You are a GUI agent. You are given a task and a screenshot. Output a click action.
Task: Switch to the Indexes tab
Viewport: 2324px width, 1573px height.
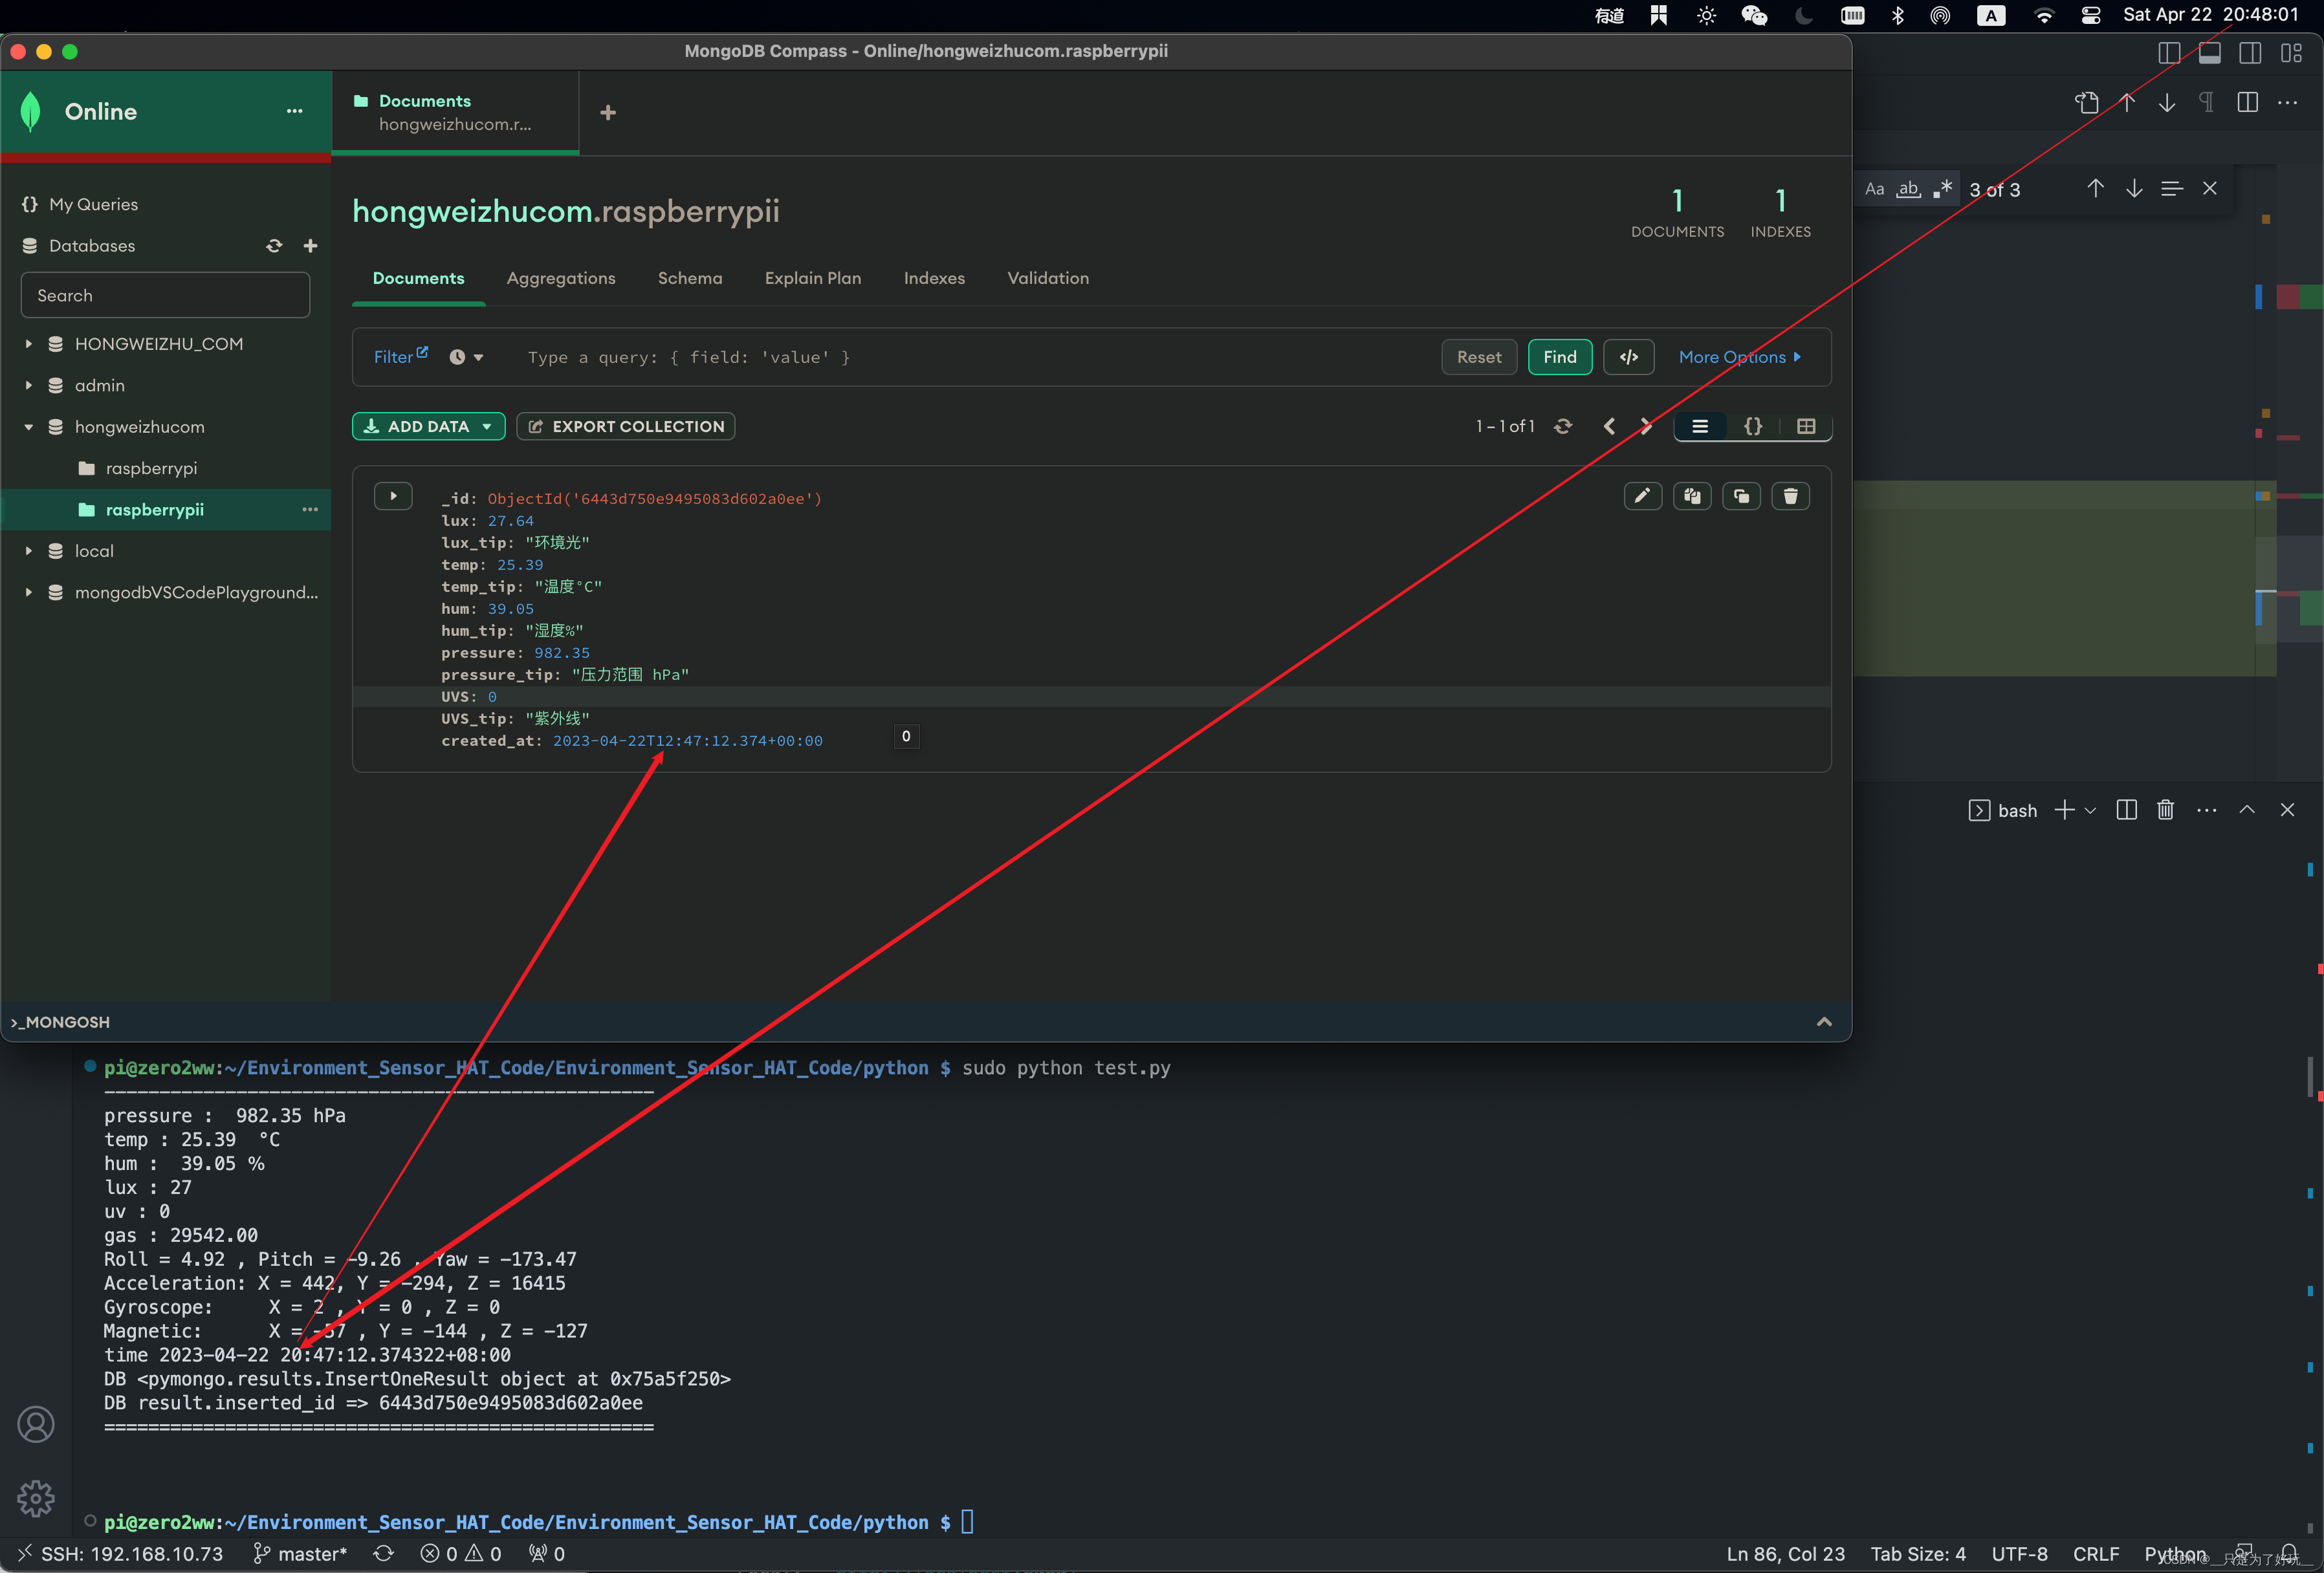click(934, 278)
